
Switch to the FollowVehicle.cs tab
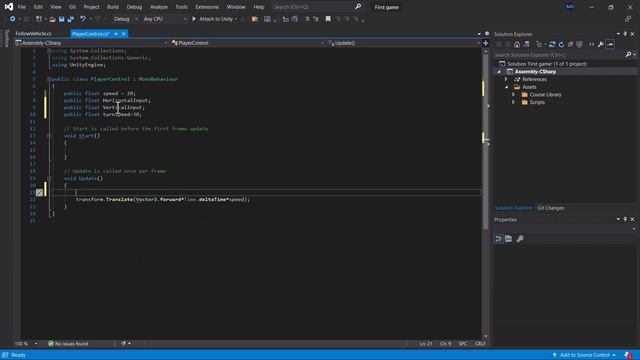click(33, 34)
